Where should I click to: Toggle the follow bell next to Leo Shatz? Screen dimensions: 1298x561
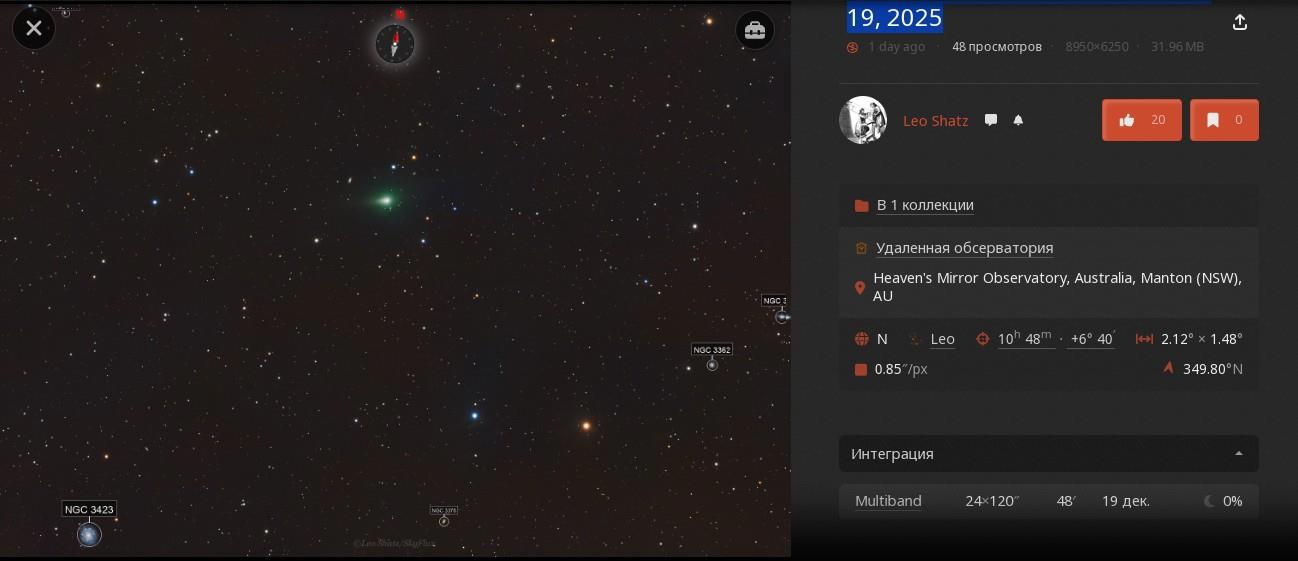pyautogui.click(x=1018, y=120)
